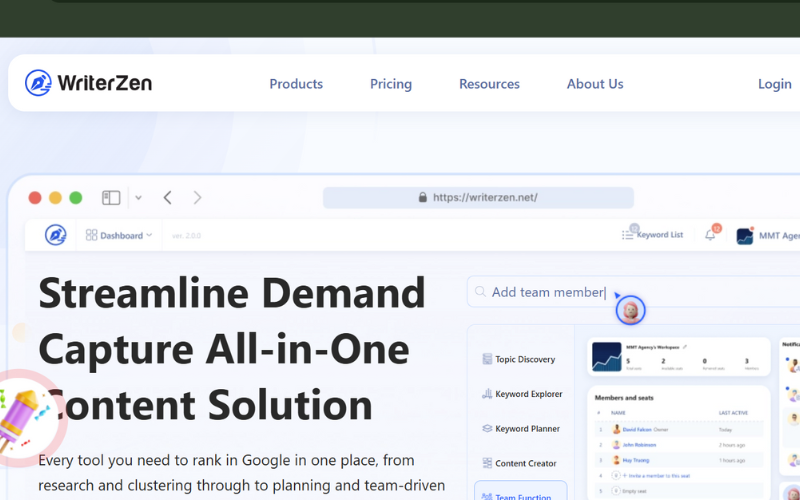Image resolution: width=800 pixels, height=500 pixels.
Task: Open the Dashboard dropdown
Action: coord(119,235)
